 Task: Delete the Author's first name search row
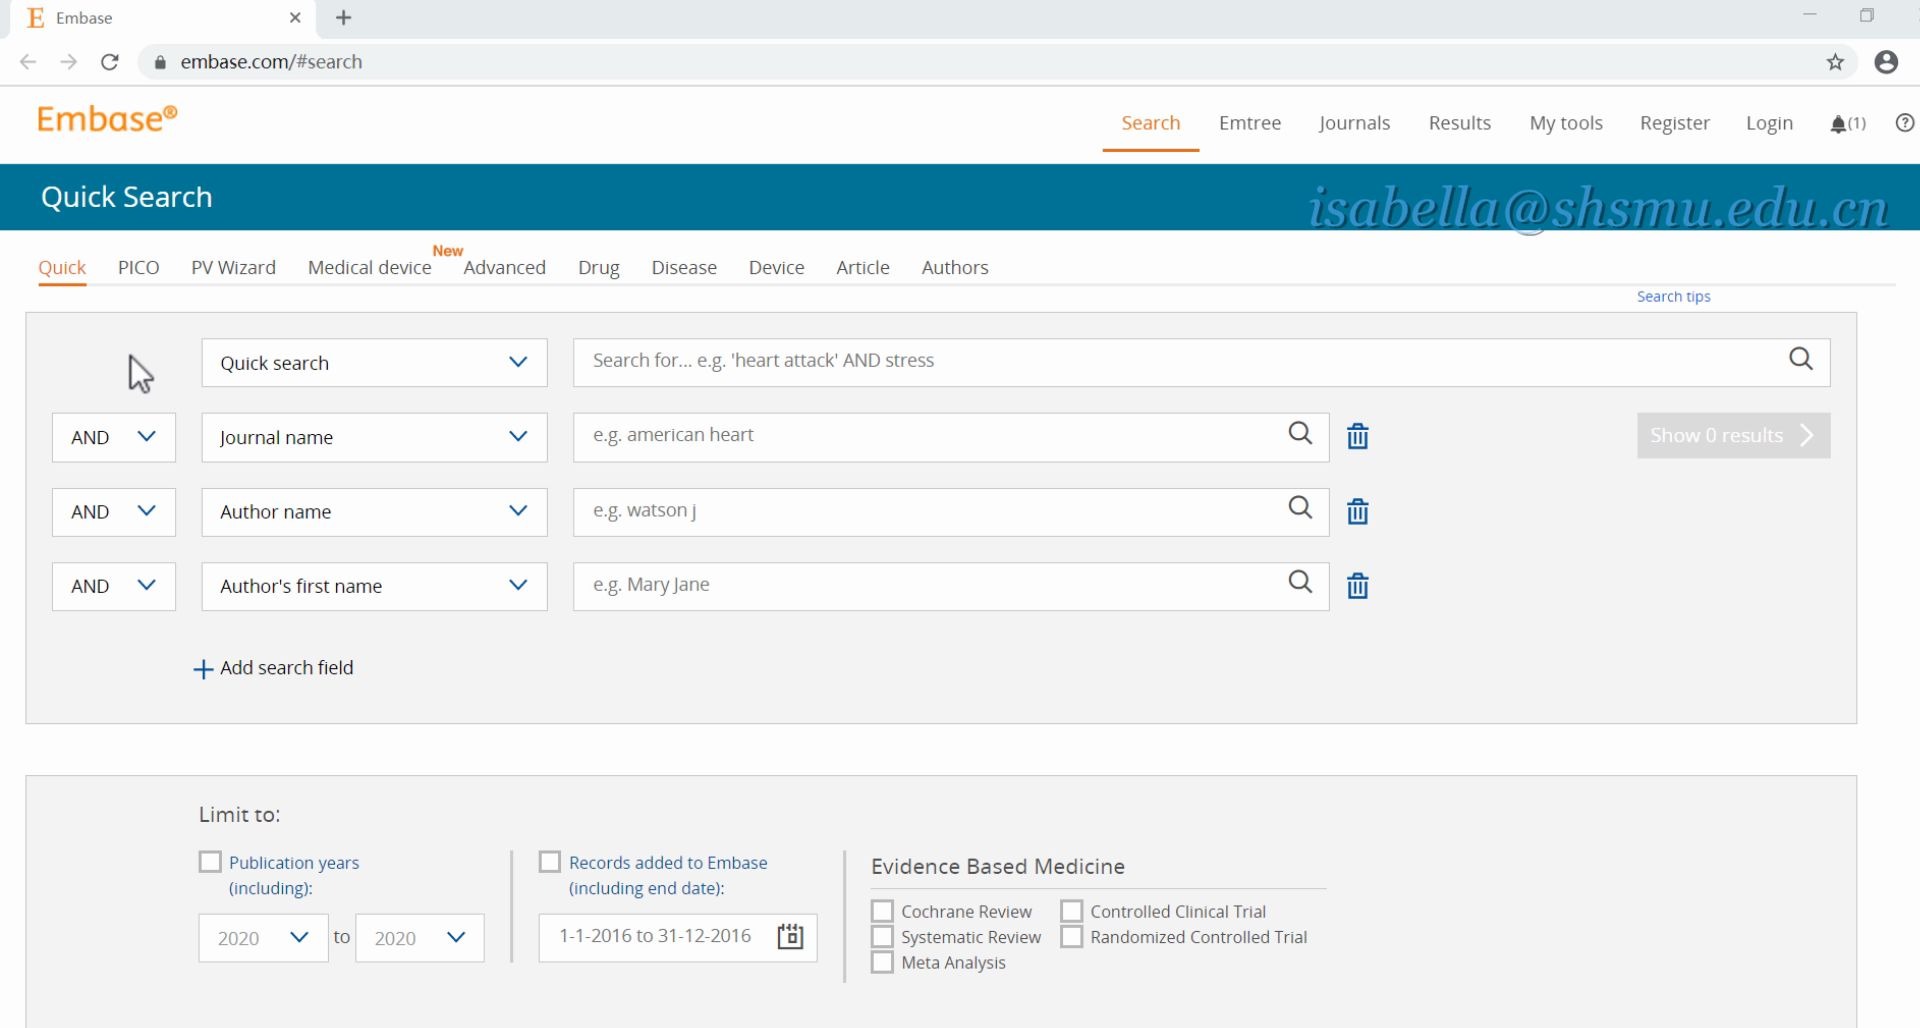click(1357, 585)
